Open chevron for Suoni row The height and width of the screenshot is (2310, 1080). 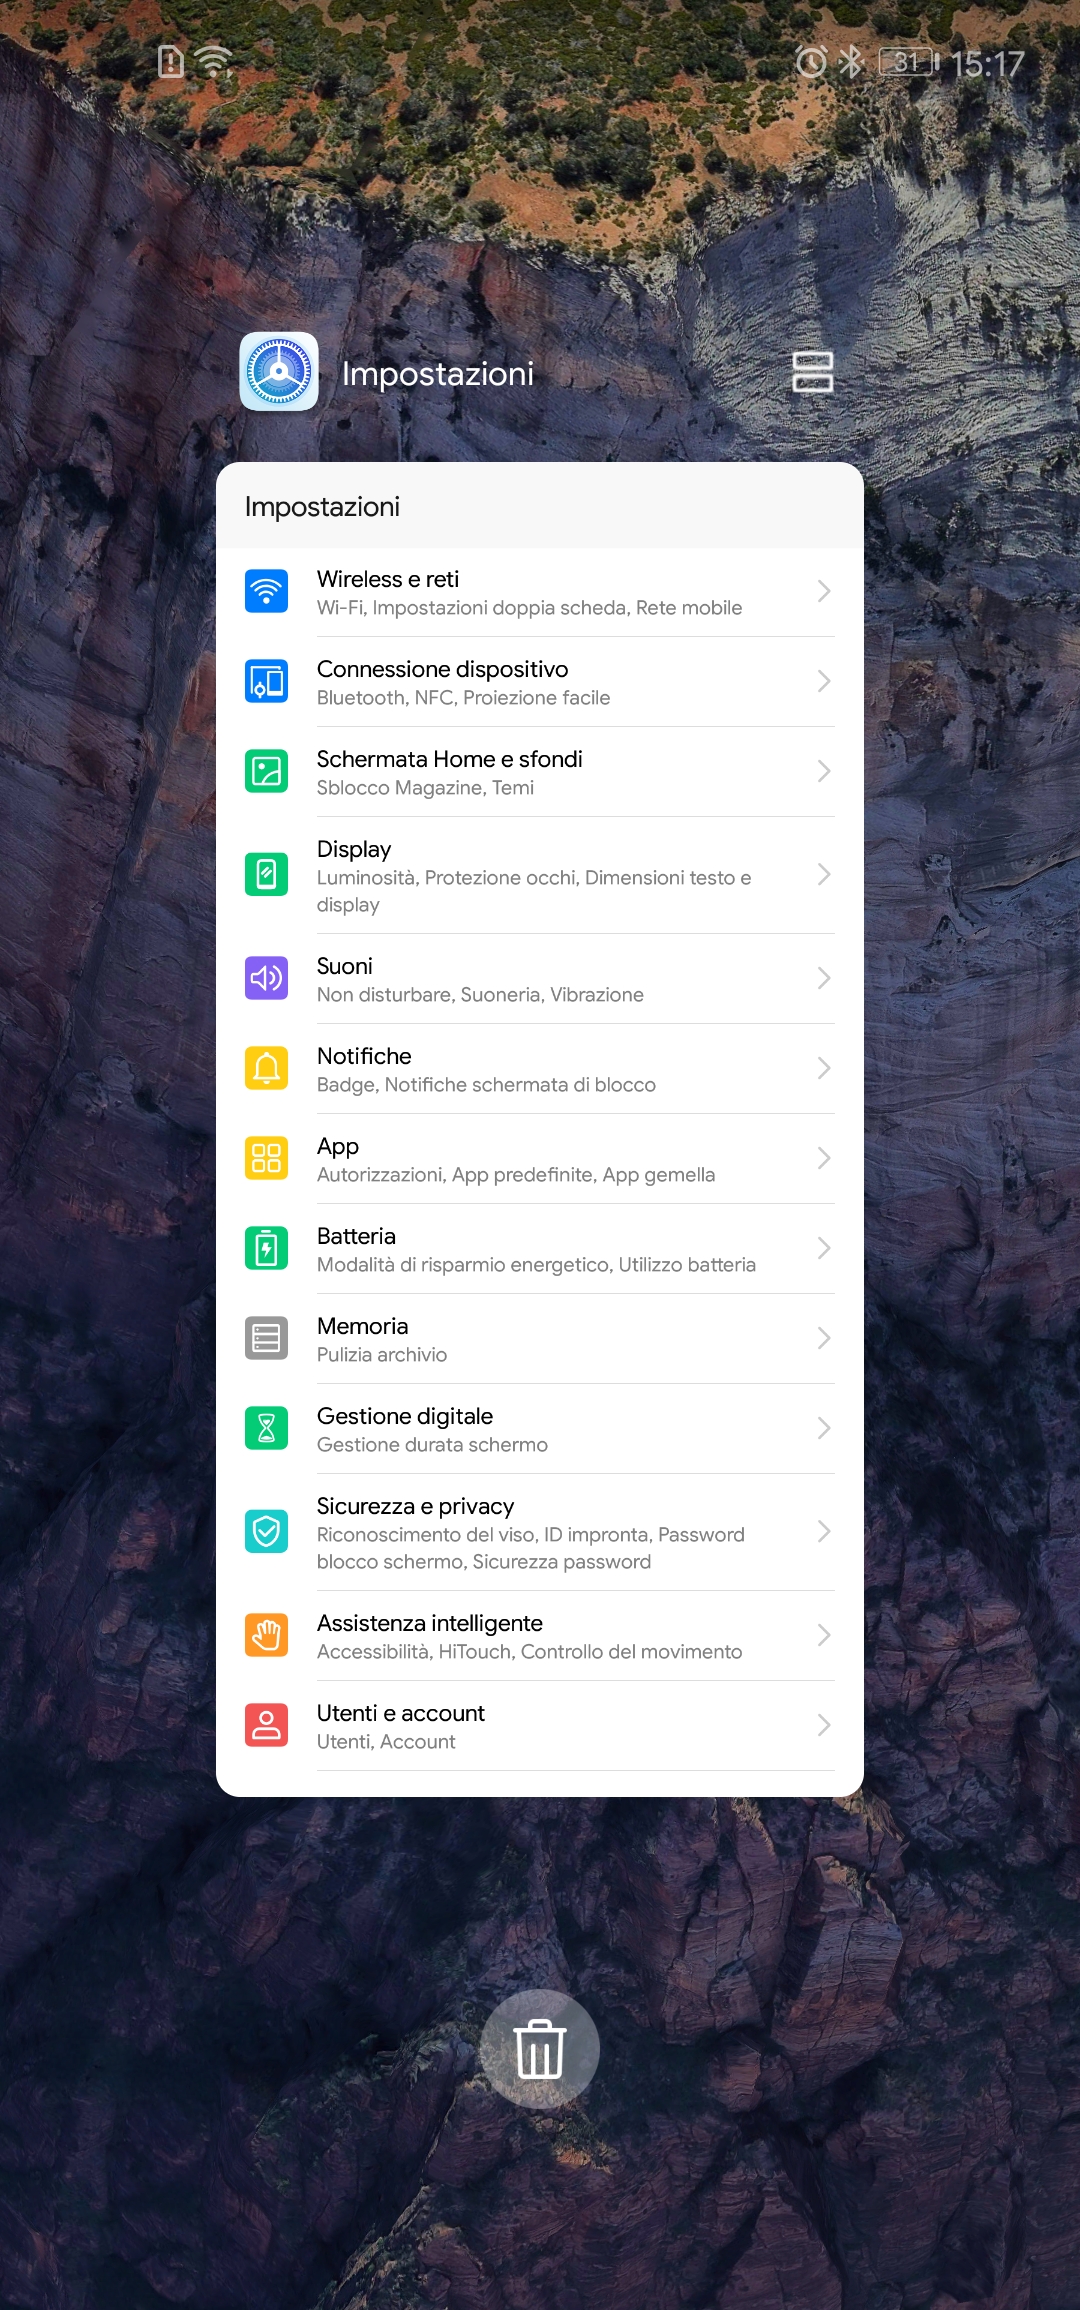pyautogui.click(x=824, y=978)
